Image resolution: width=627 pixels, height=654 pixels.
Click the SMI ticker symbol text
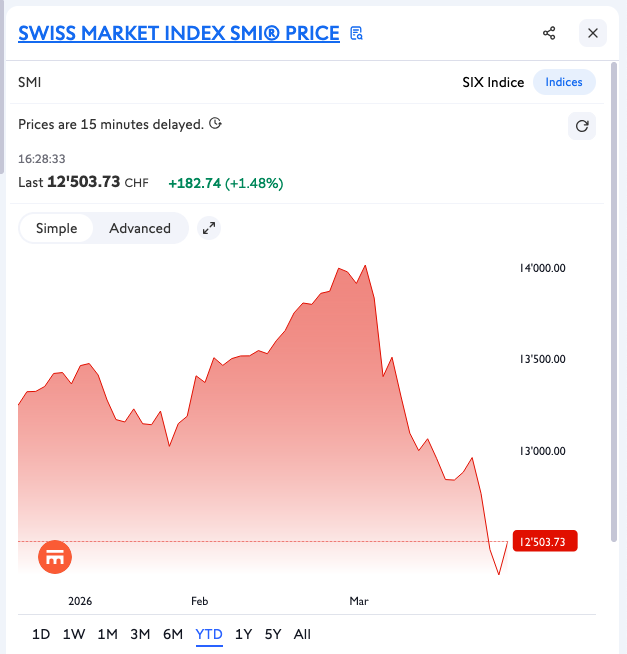(x=30, y=82)
